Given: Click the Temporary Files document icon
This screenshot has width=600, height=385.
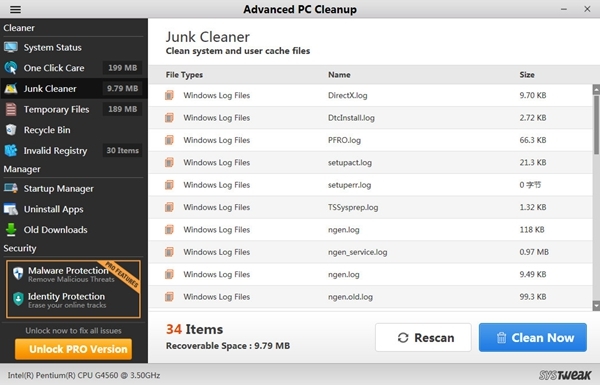Looking at the screenshot, I should pyautogui.click(x=11, y=109).
